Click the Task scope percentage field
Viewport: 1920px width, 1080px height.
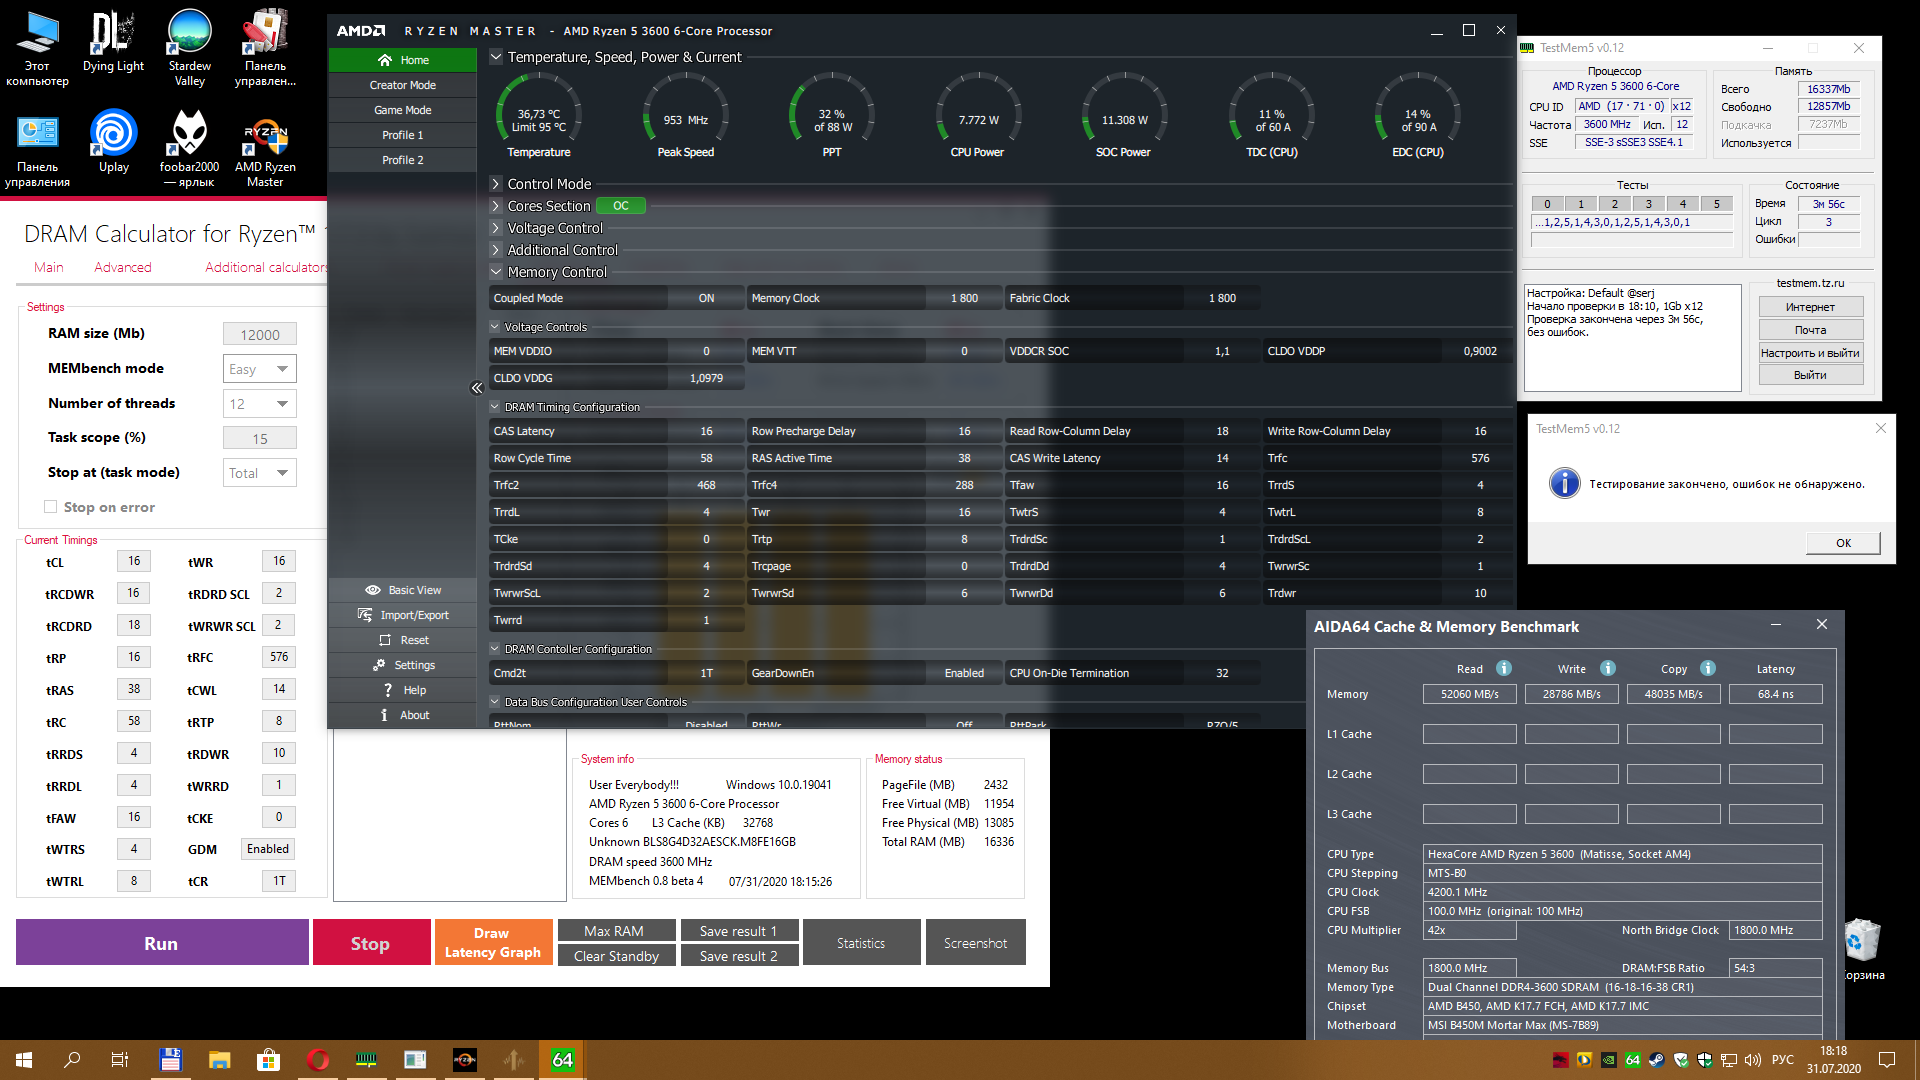[259, 438]
